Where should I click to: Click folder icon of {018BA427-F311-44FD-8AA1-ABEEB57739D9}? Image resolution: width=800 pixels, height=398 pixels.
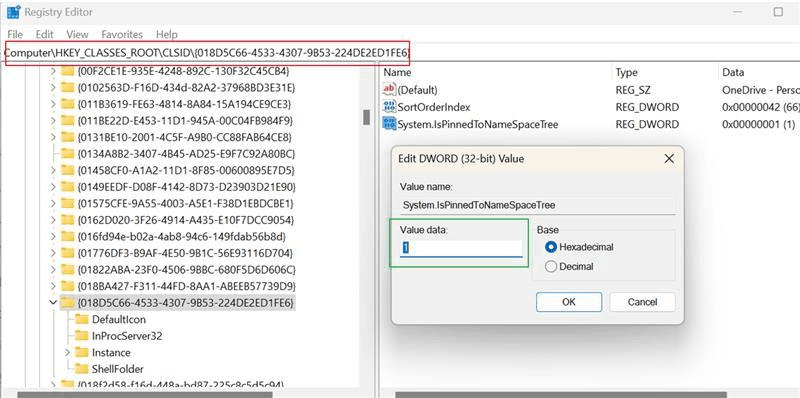pos(67,286)
